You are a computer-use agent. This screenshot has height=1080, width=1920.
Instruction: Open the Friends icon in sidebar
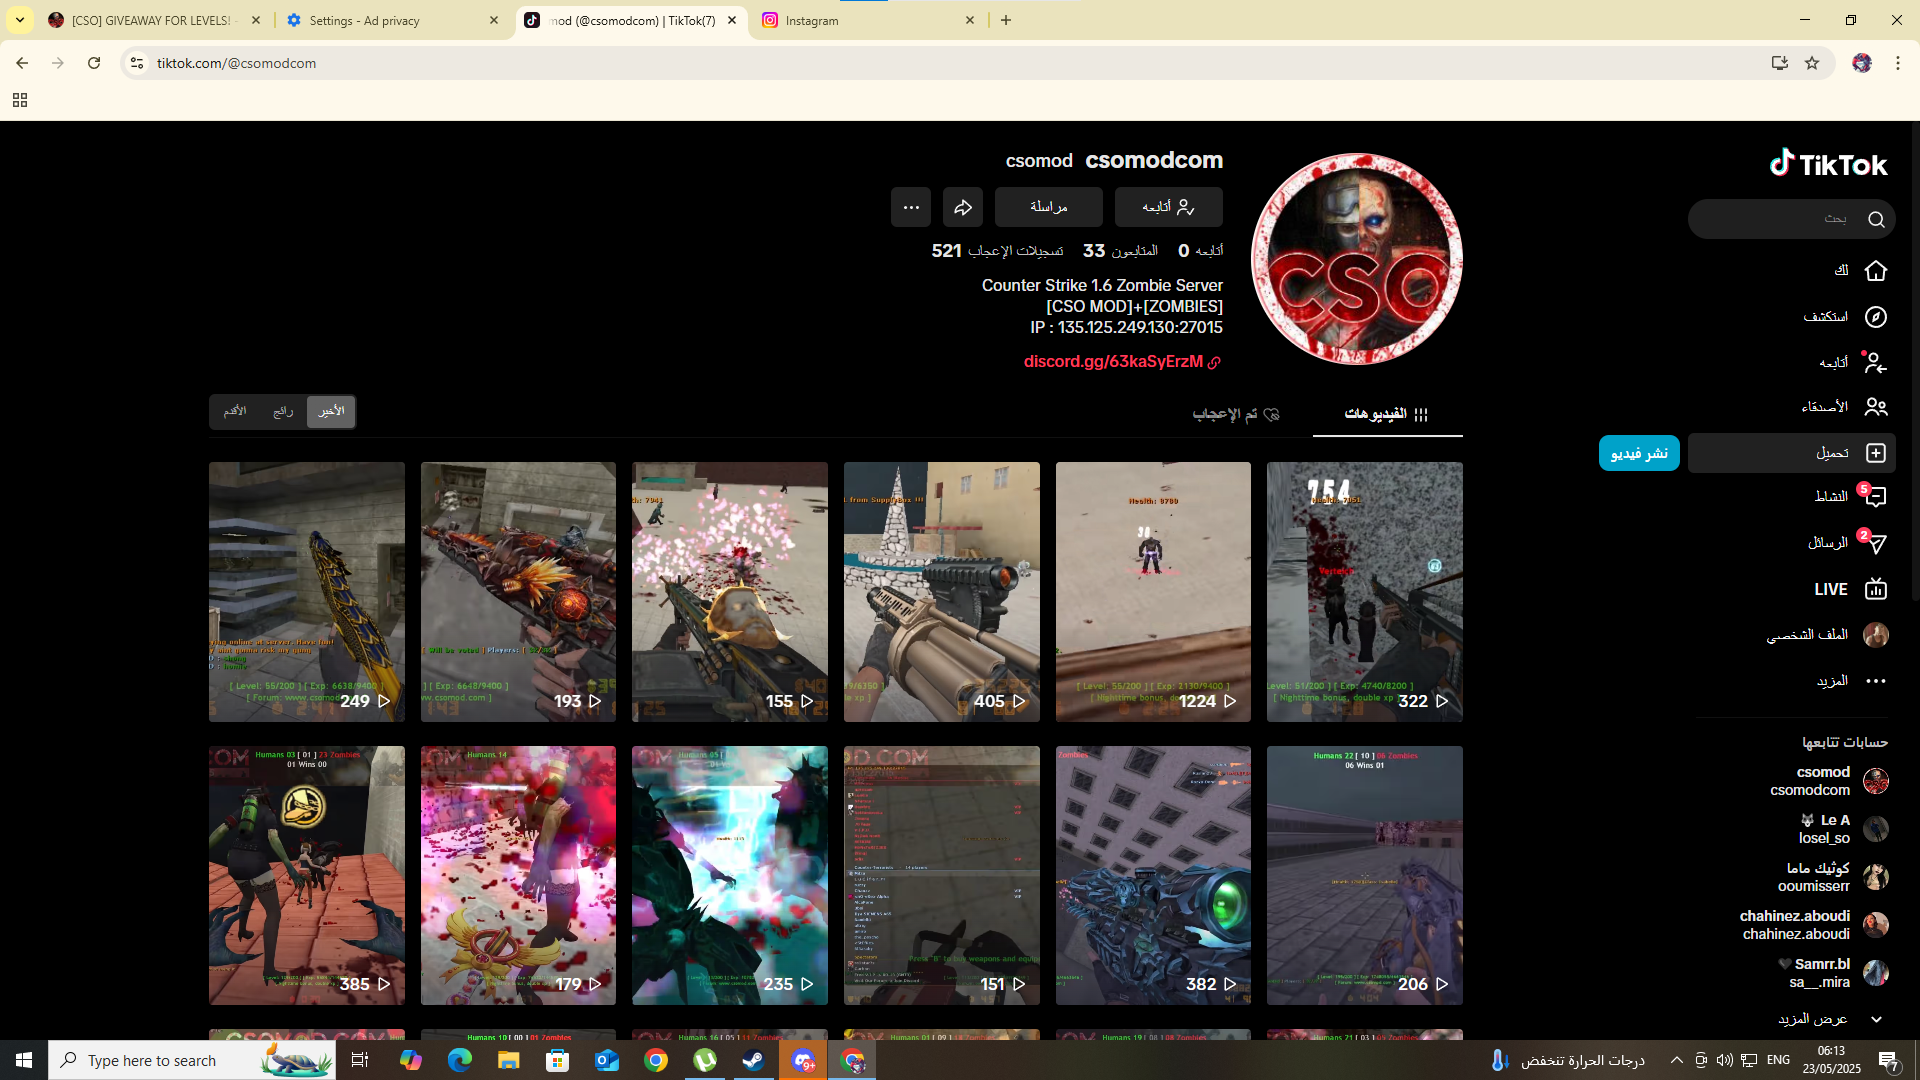tap(1875, 407)
